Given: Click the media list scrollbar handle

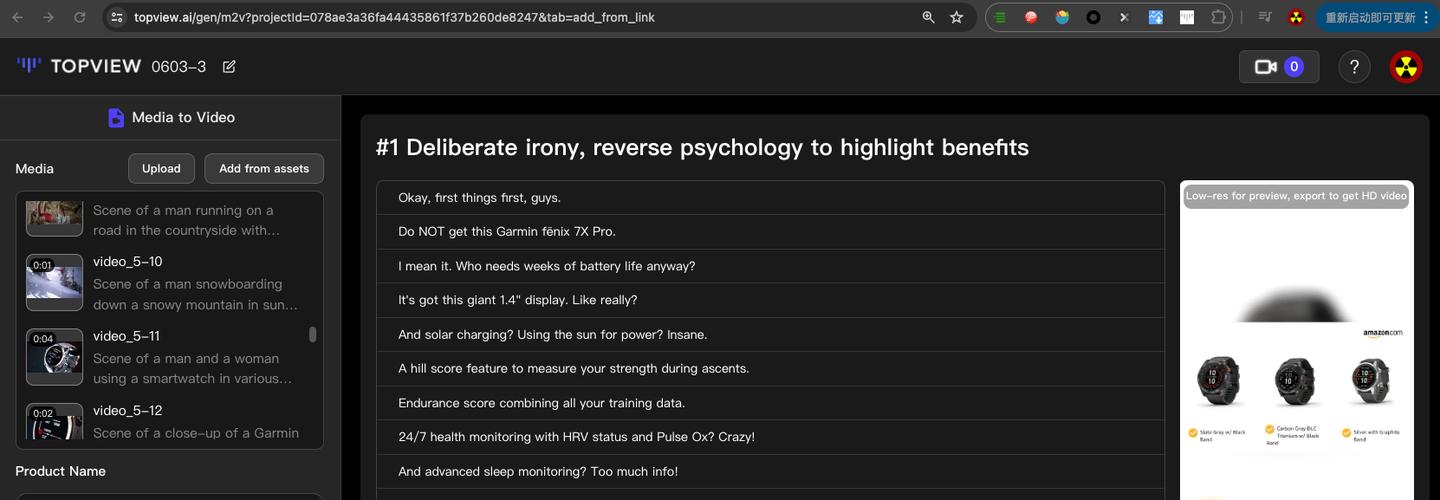Looking at the screenshot, I should pyautogui.click(x=312, y=334).
